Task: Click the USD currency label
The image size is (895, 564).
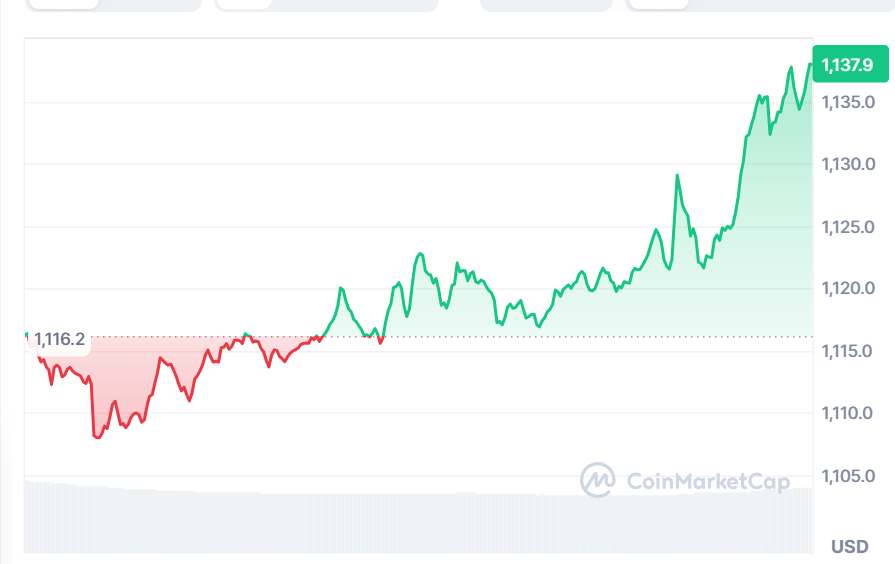Action: pos(849,547)
